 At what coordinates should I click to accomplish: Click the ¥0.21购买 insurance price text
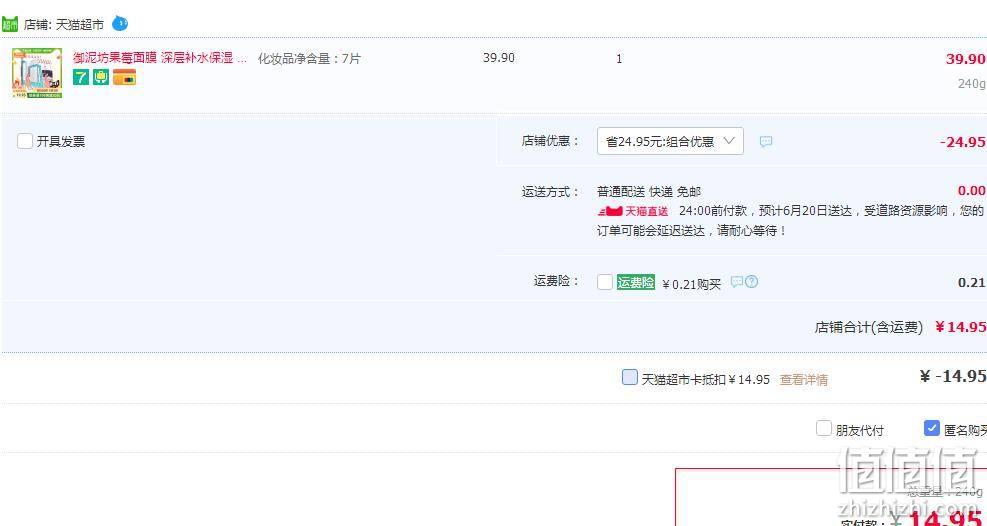coord(692,284)
